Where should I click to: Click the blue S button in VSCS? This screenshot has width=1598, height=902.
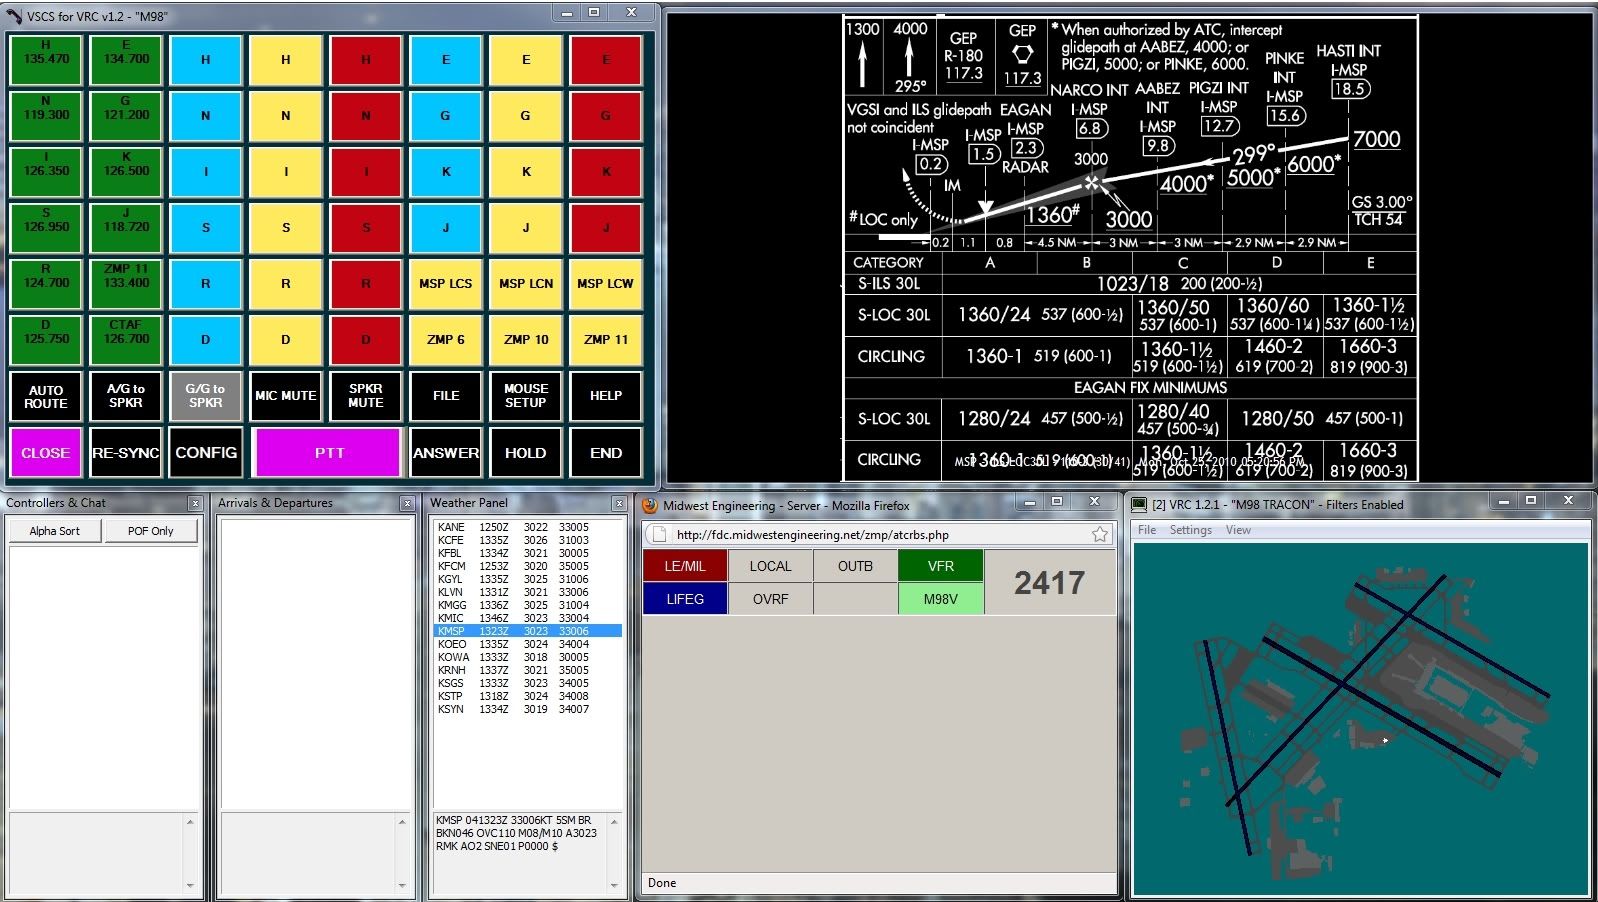pyautogui.click(x=206, y=227)
